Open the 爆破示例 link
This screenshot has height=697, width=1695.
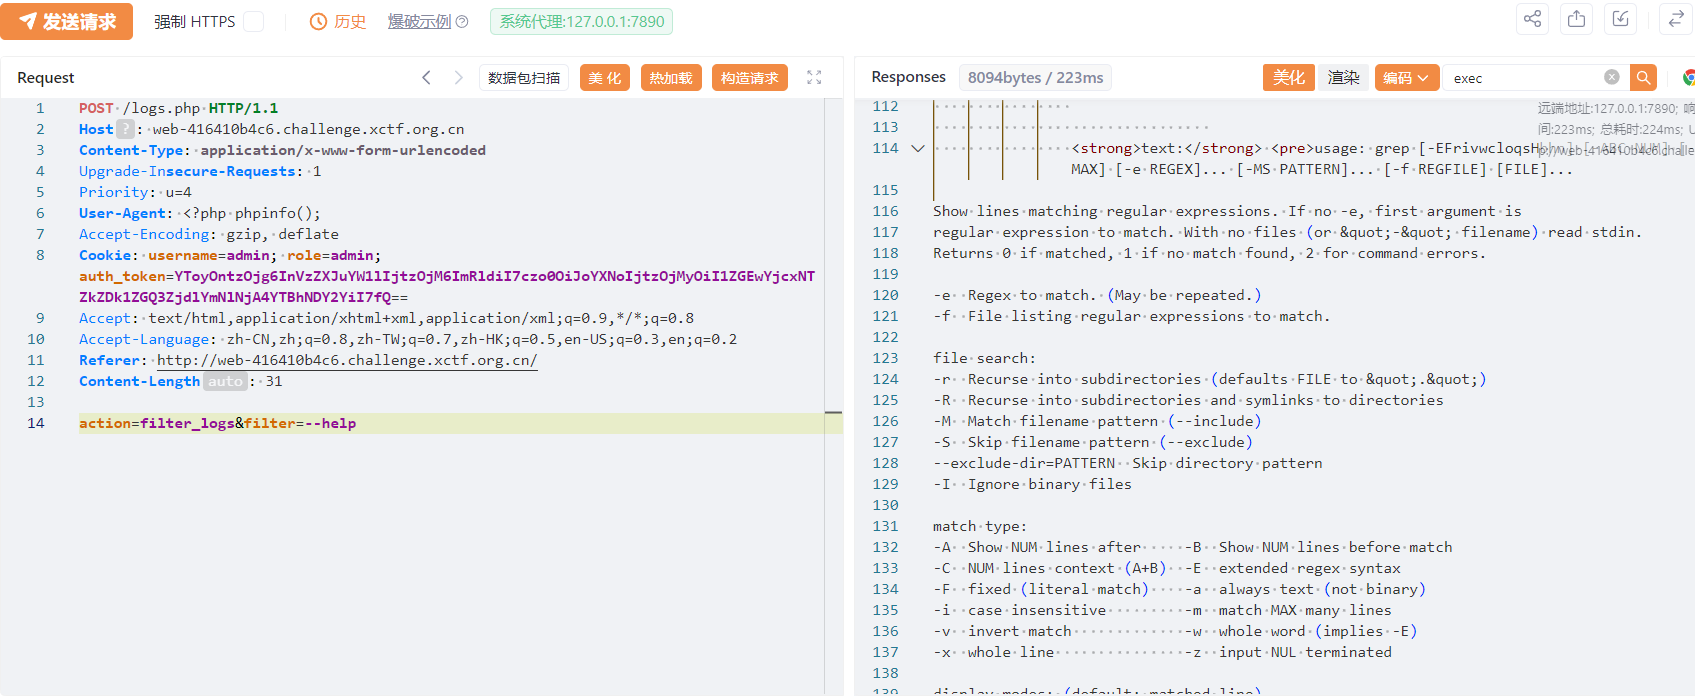[419, 22]
